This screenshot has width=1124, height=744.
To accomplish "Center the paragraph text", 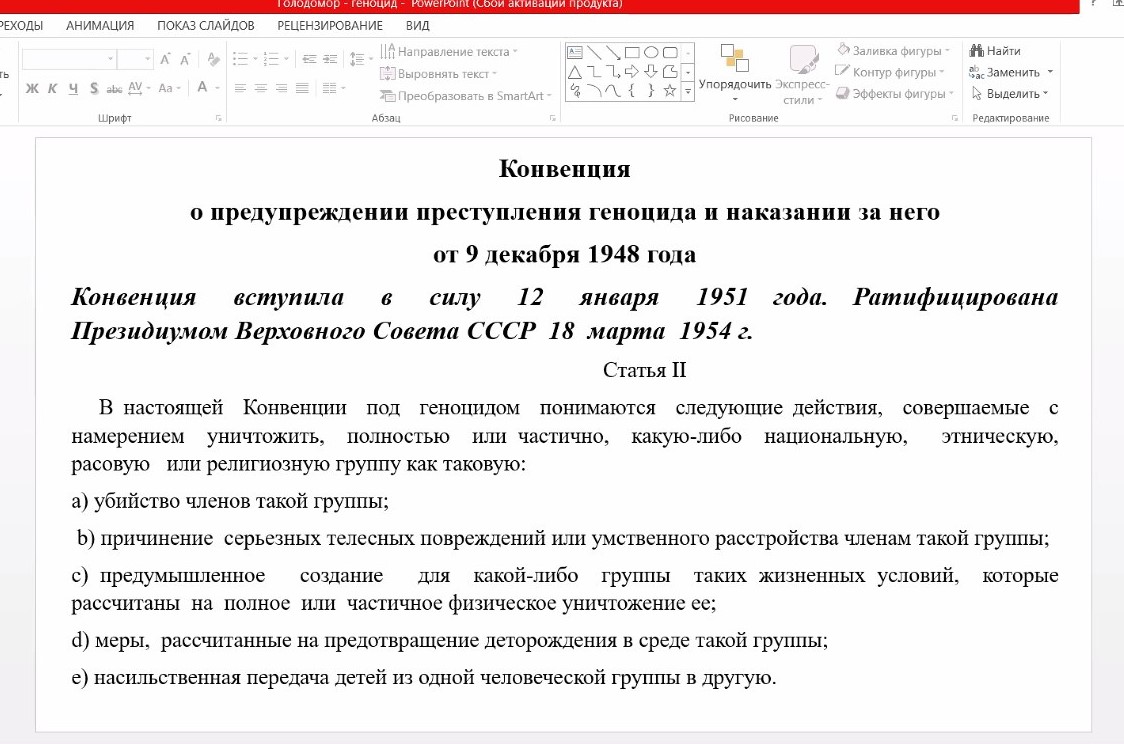I will (x=261, y=88).
